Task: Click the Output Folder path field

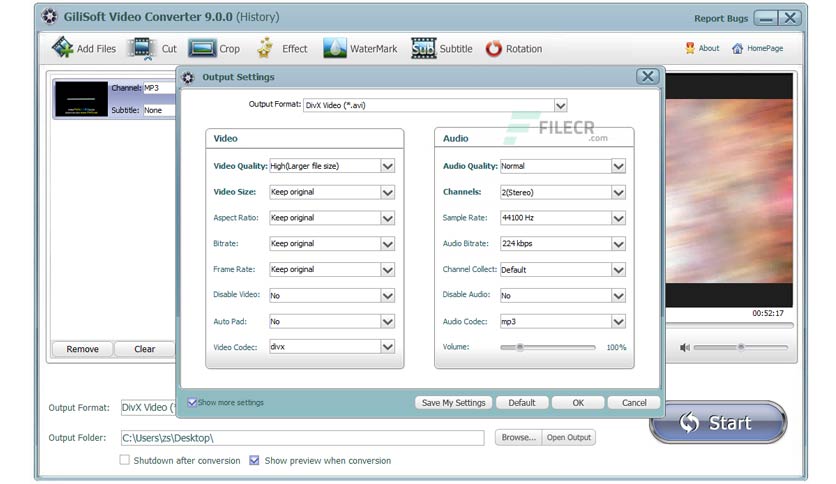Action: tap(302, 438)
